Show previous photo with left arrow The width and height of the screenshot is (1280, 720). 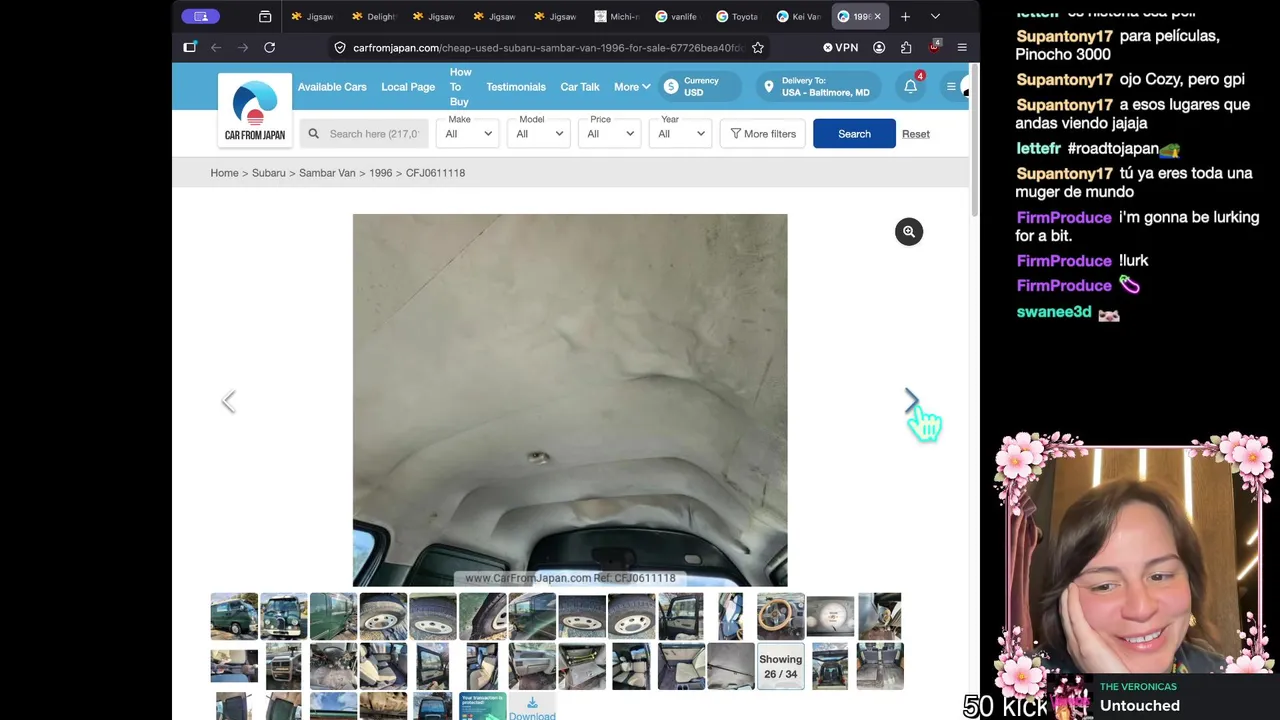click(x=228, y=401)
